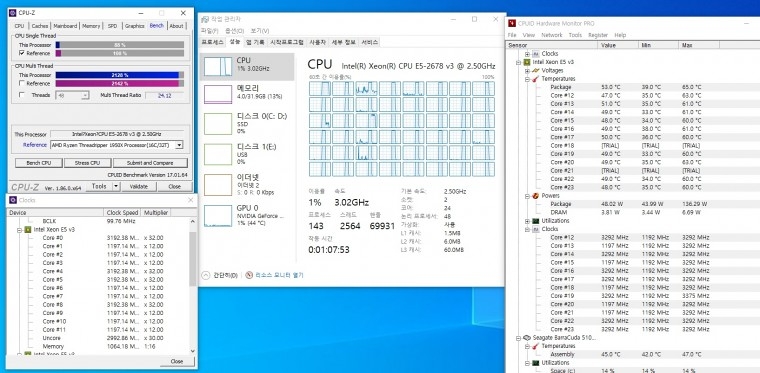Click the Submit and Compare button

150,163
